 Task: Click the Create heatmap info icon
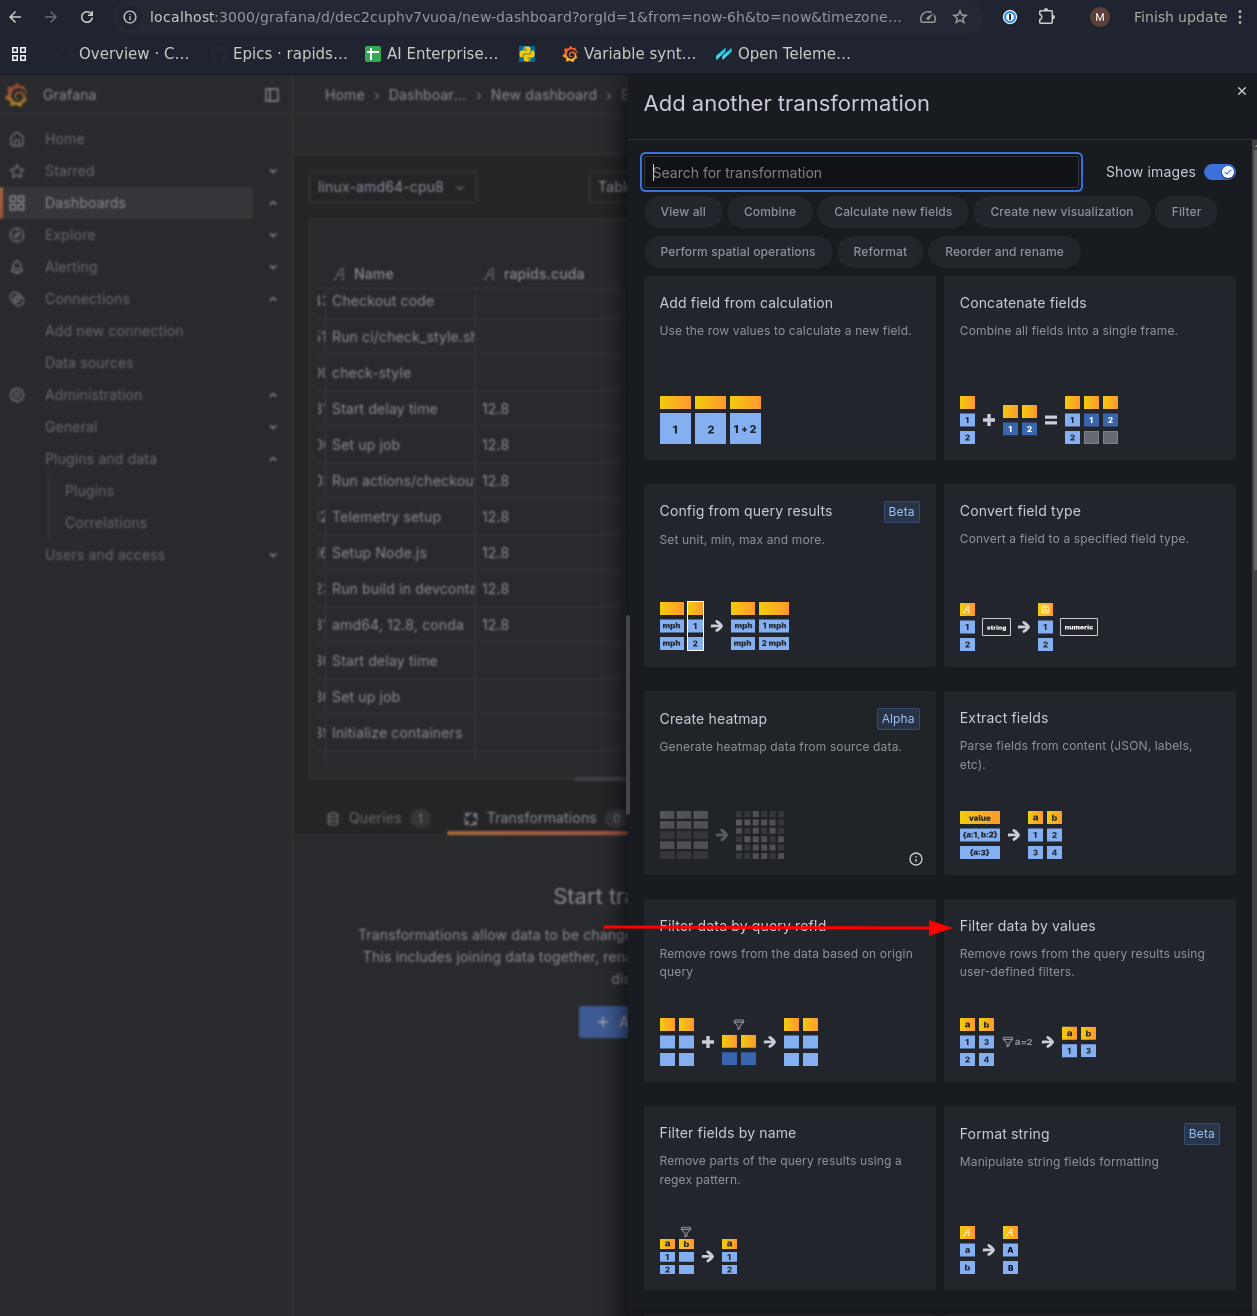point(915,859)
